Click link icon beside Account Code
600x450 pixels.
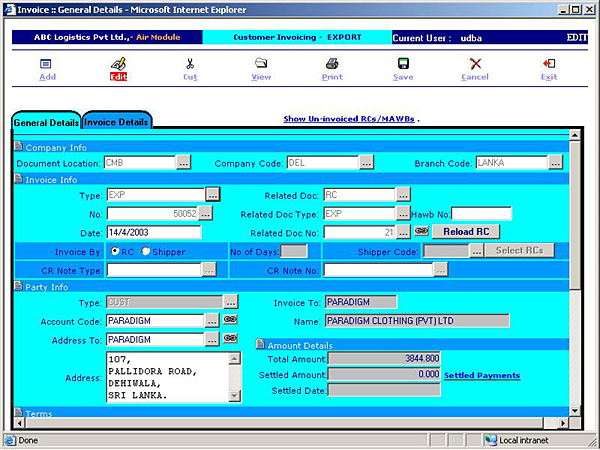point(230,320)
